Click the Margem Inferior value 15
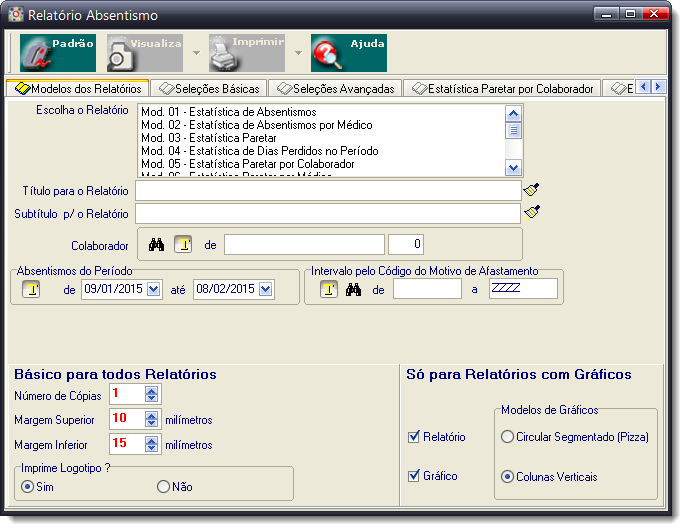 [127, 444]
